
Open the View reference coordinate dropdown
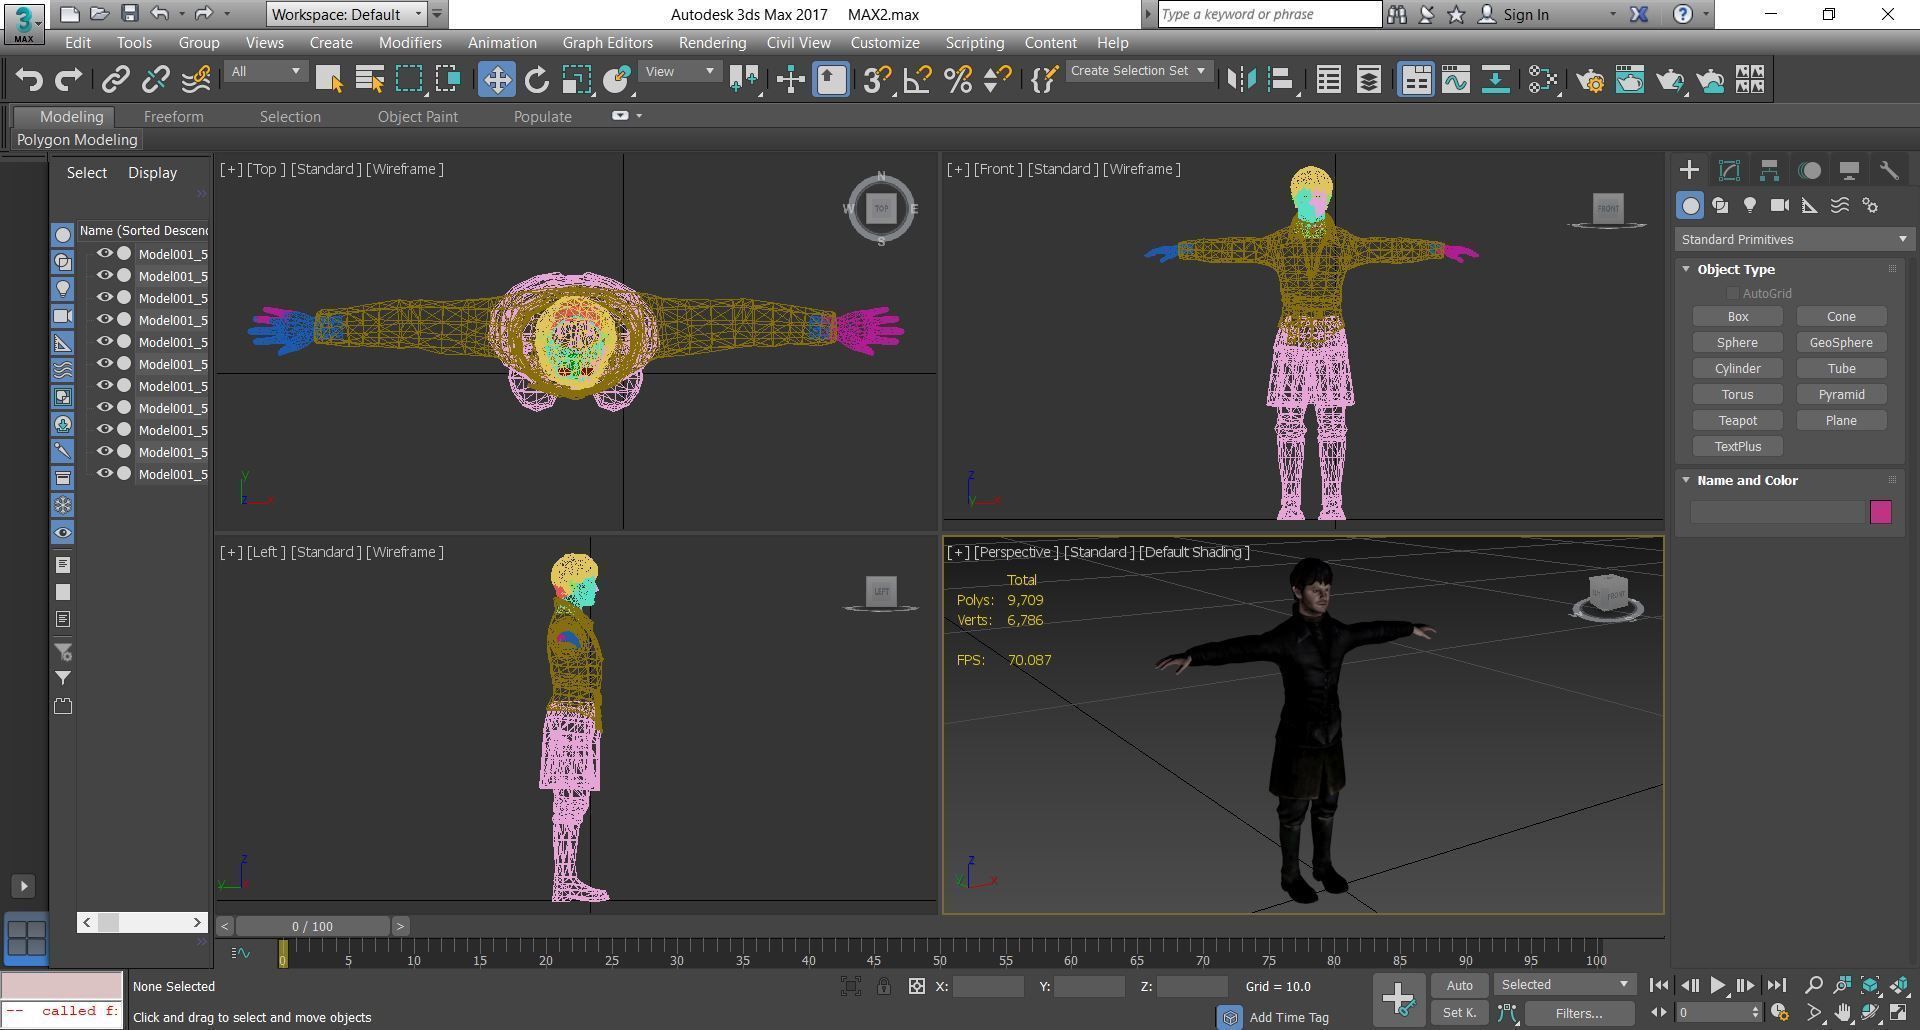(x=680, y=71)
